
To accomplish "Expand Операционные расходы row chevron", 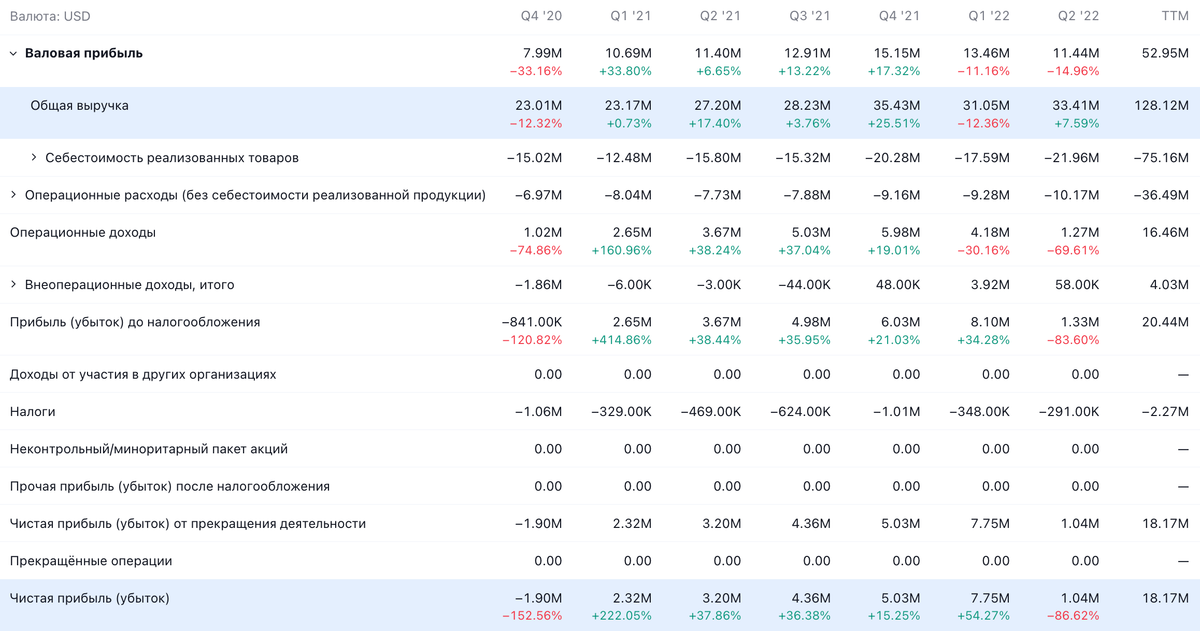I will (14, 195).
